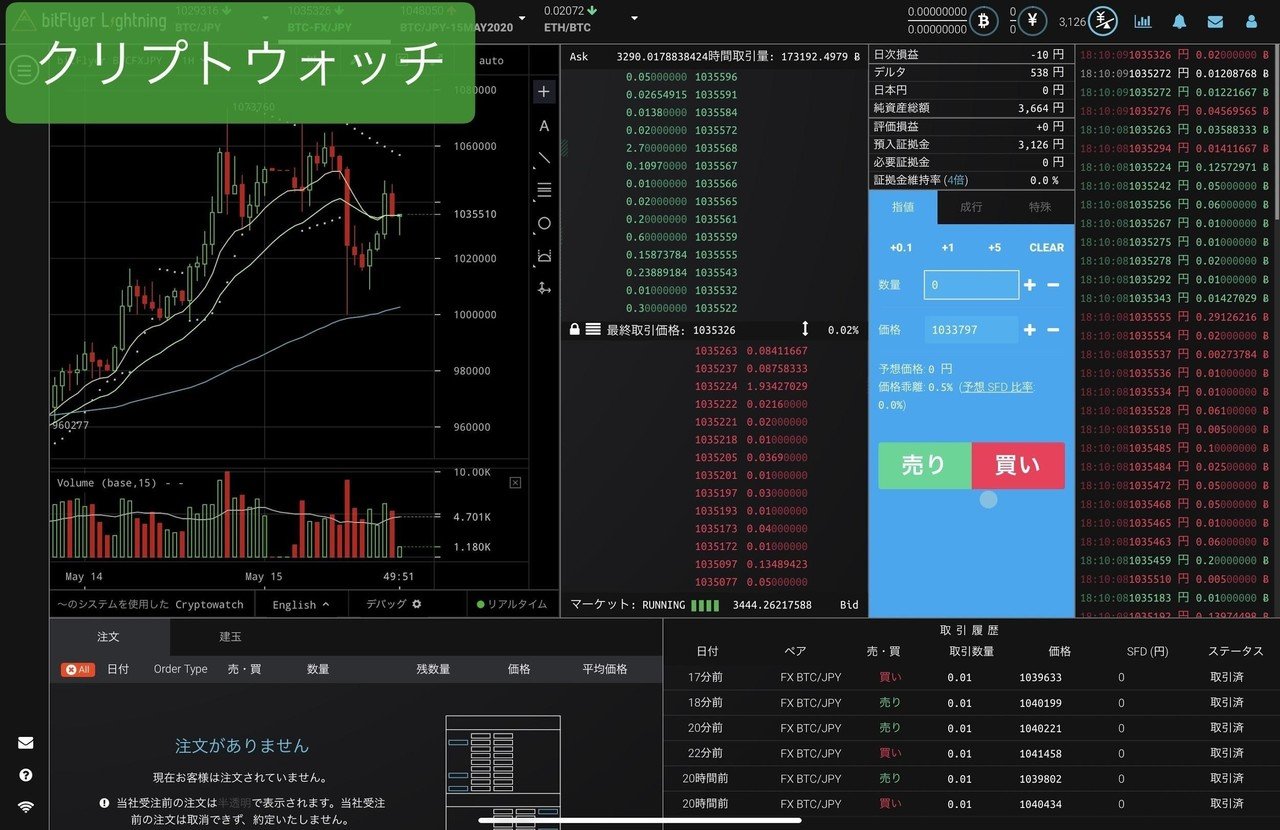Open the 注文 orders tab
The height and width of the screenshot is (830, 1280).
pos(109,636)
